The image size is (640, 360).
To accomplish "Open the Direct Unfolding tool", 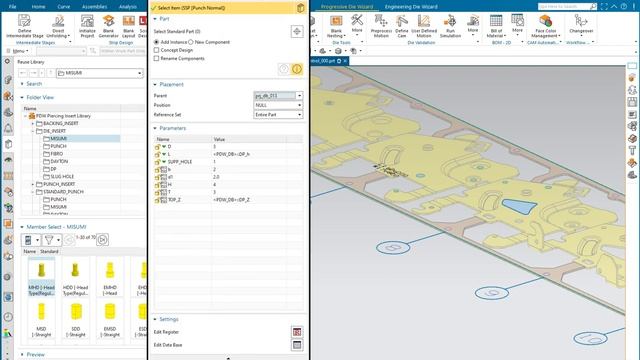I will click(x=58, y=21).
